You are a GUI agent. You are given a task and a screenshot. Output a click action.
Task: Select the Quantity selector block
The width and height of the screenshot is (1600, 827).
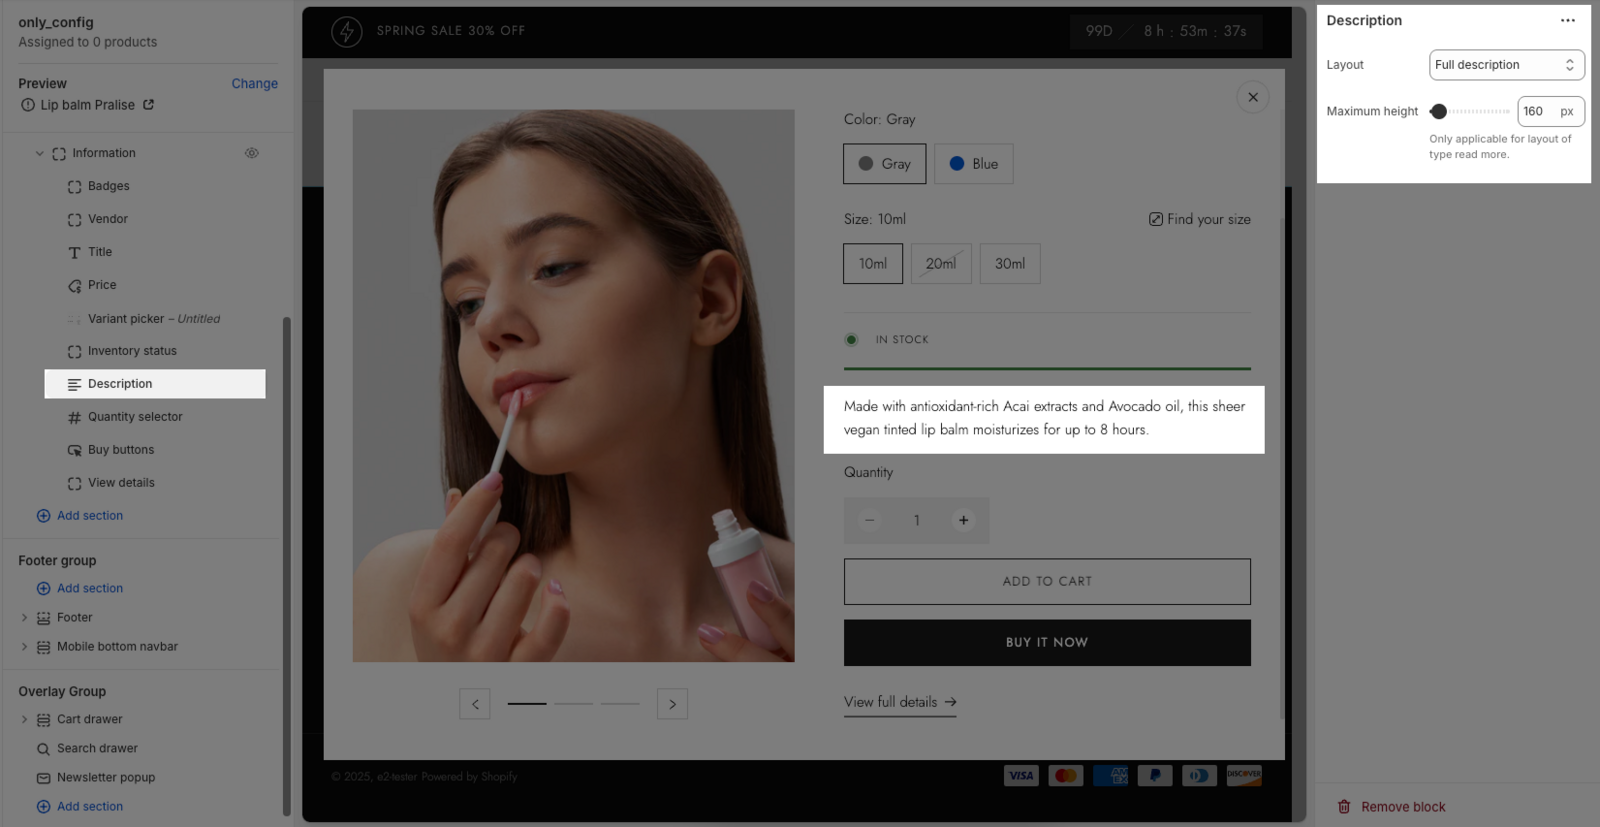[x=135, y=417]
